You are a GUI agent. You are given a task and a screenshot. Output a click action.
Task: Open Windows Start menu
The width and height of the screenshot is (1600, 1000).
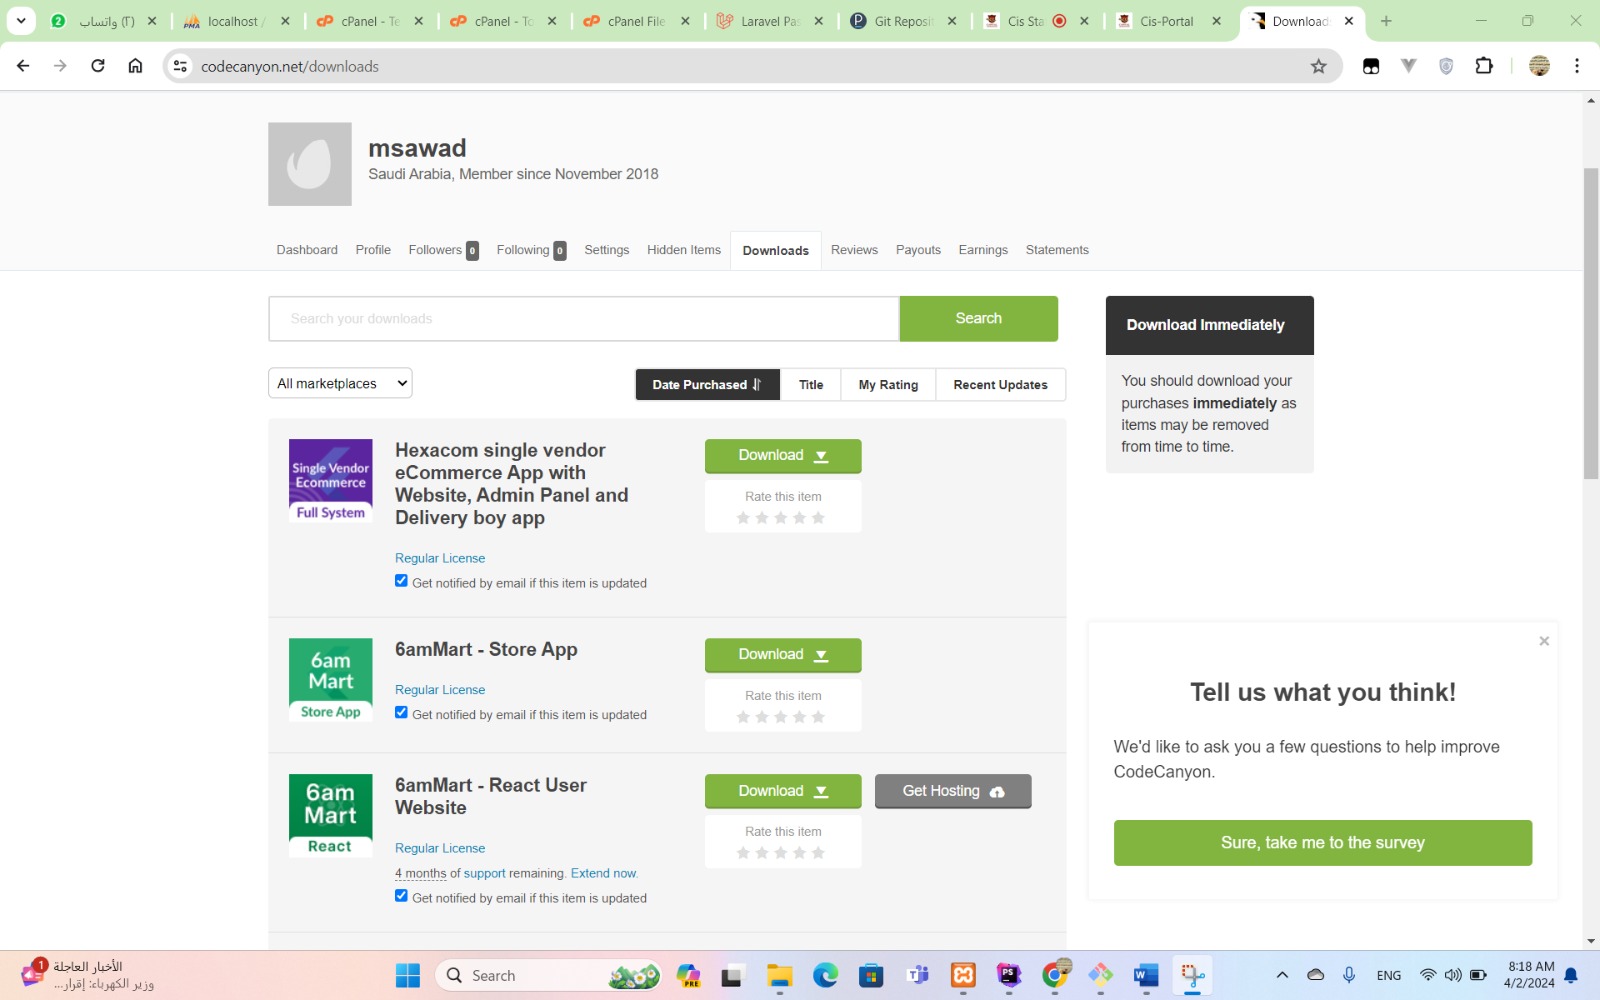tap(408, 975)
